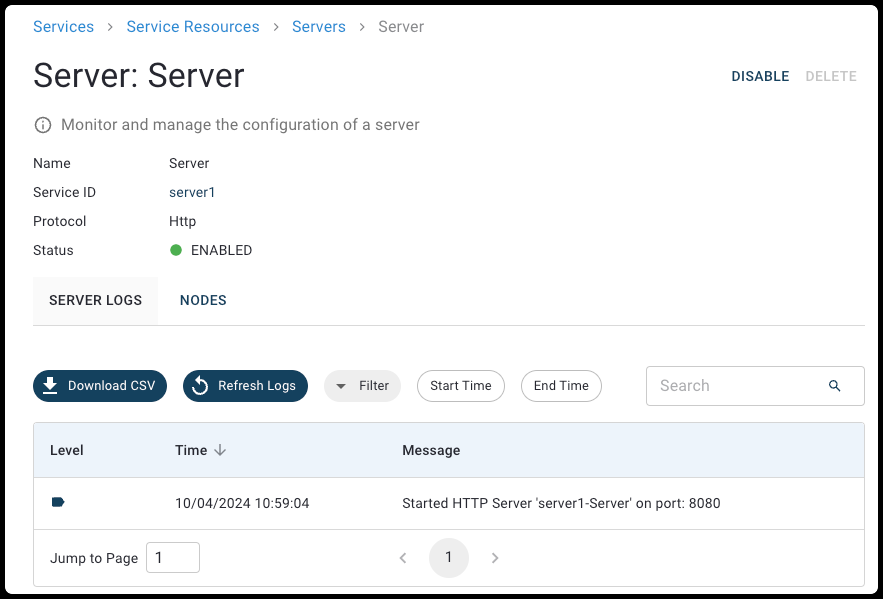Switch to the Nodes tab
The image size is (883, 599).
(203, 300)
